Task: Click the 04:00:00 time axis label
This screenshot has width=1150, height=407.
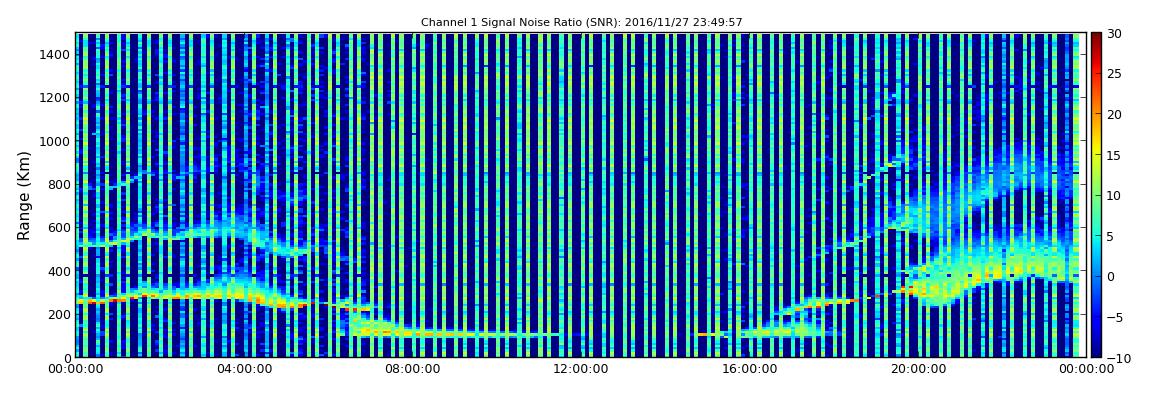Action: point(243,370)
